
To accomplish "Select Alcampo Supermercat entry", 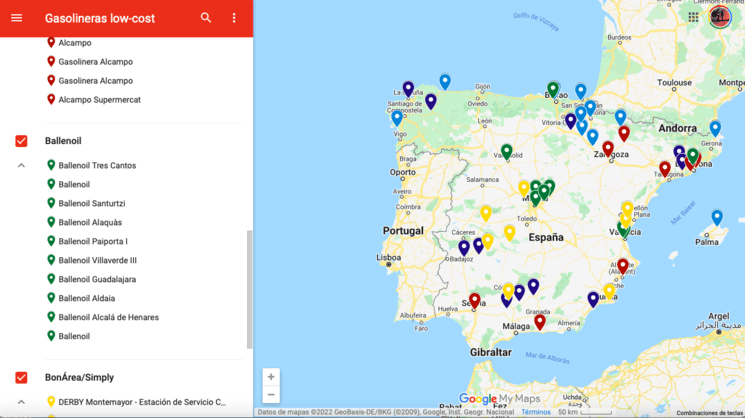I will [100, 100].
